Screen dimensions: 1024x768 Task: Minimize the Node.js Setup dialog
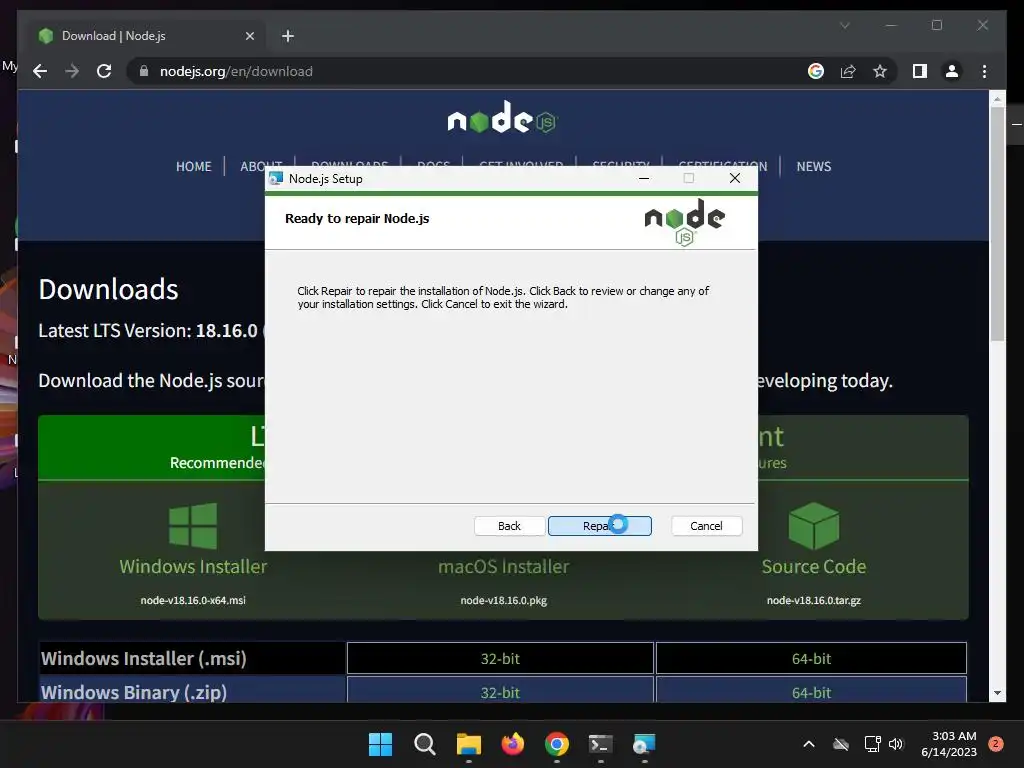[x=644, y=178]
